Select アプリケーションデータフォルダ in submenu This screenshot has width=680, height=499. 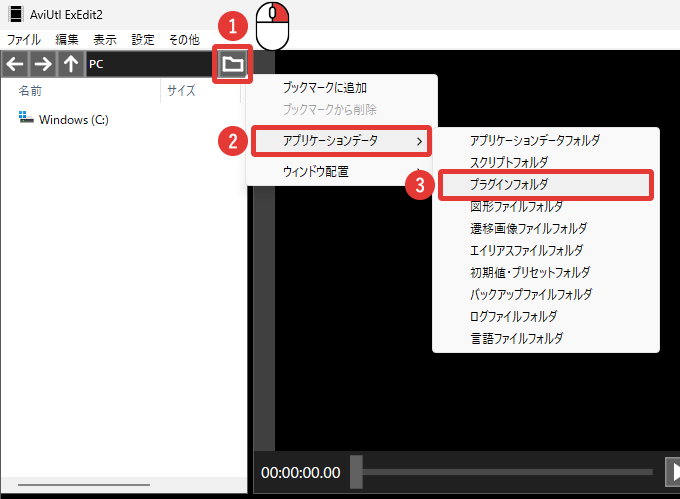[x=546, y=140]
